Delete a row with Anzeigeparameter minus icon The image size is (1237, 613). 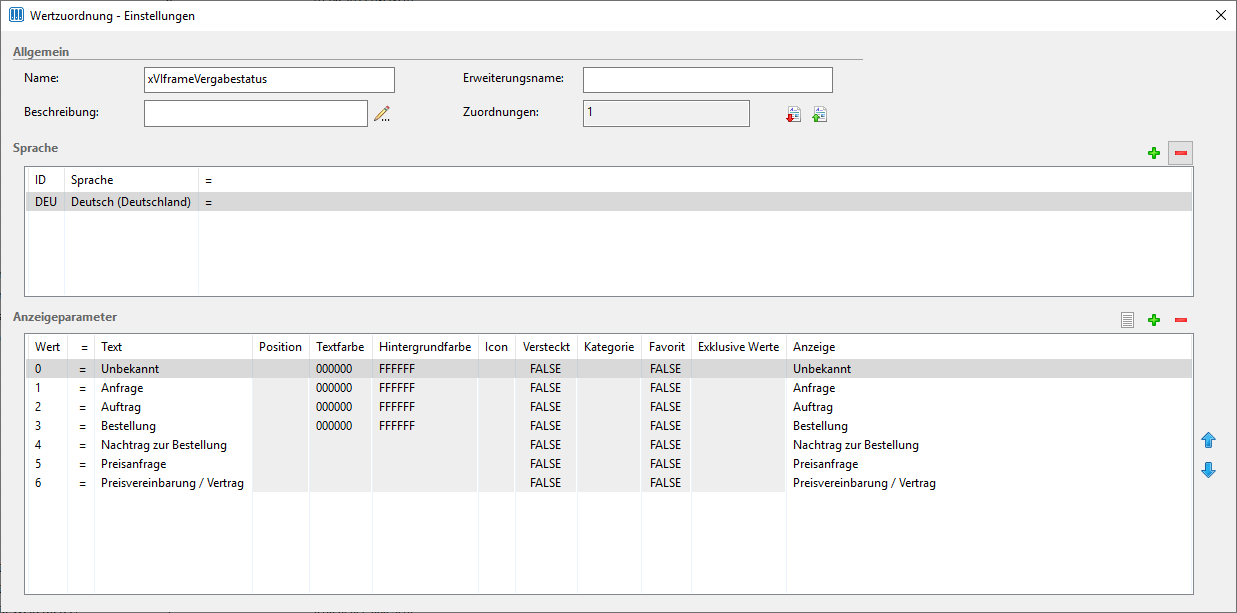[1181, 320]
